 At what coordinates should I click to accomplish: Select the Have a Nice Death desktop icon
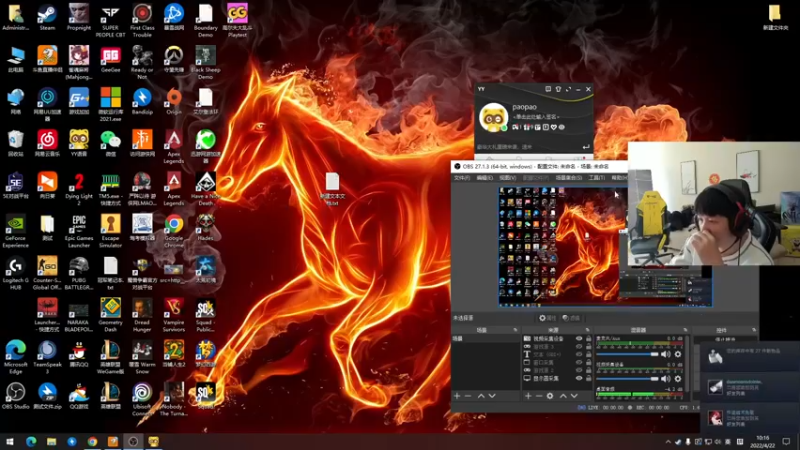click(x=205, y=189)
